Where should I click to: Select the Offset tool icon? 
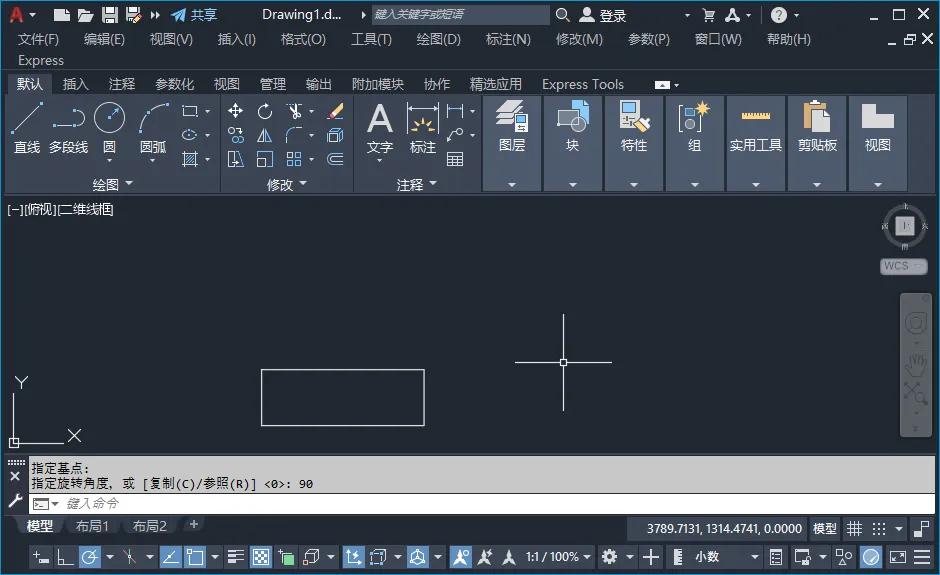[x=336, y=159]
